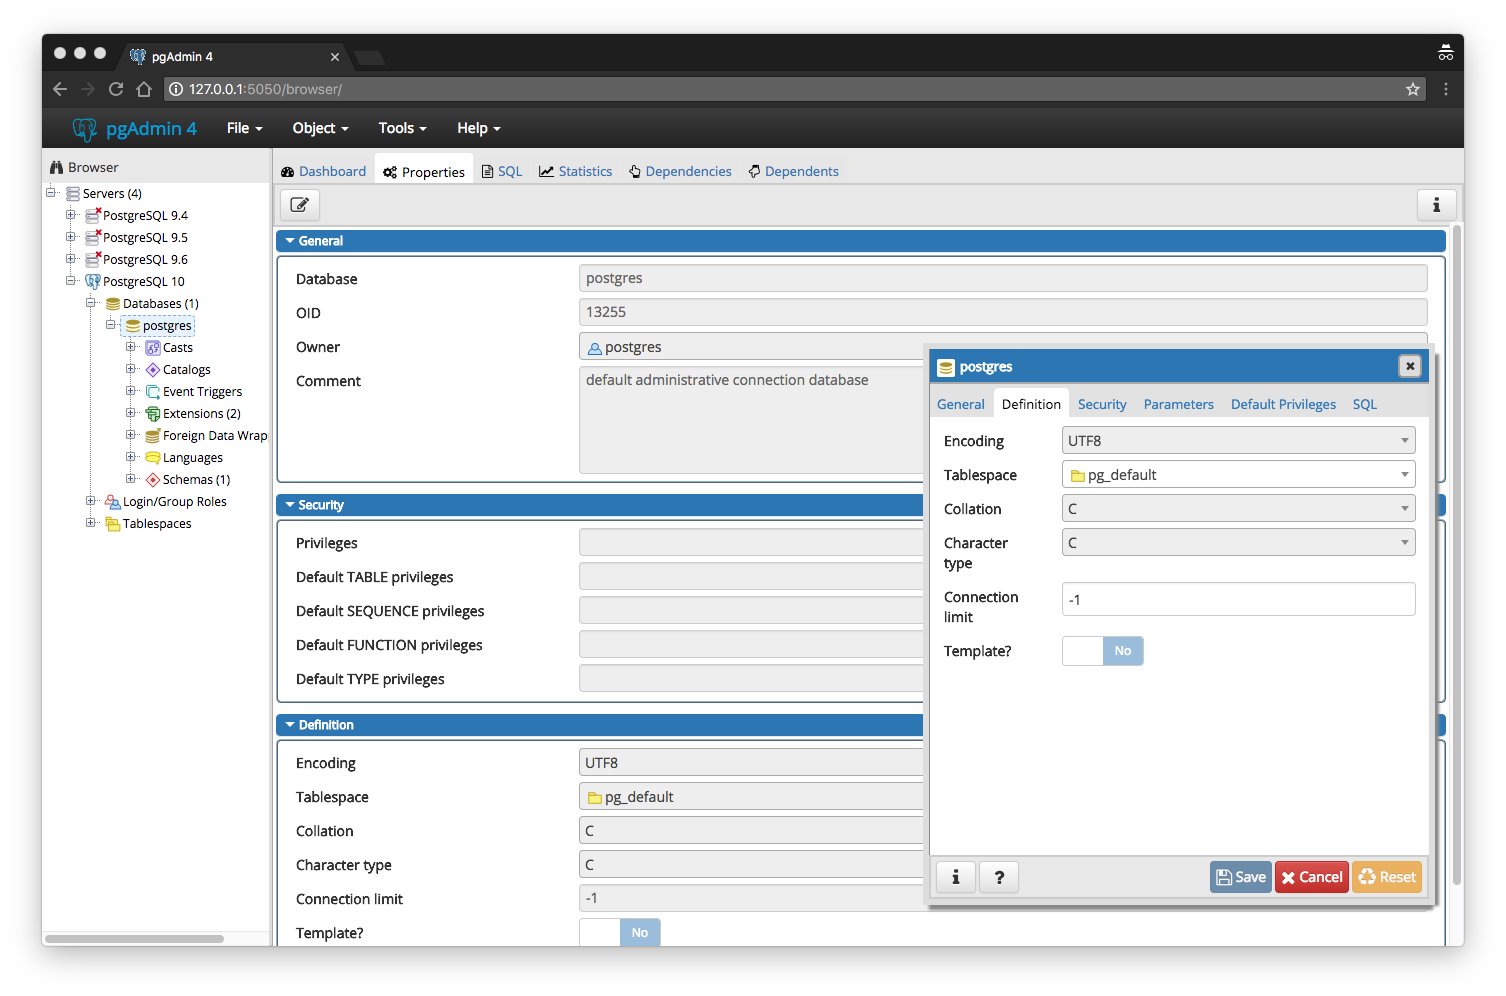Switch to the Statistics tab
The width and height of the screenshot is (1506, 996).
(575, 171)
